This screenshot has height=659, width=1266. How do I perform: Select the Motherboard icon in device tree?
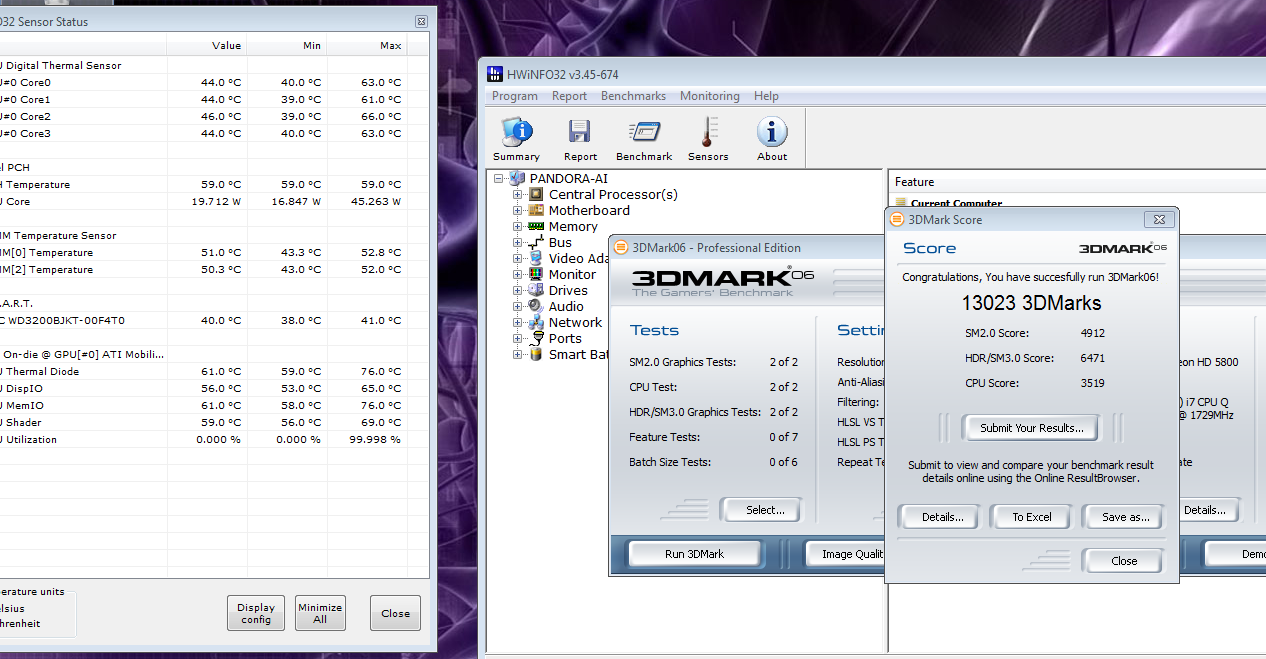(x=536, y=210)
